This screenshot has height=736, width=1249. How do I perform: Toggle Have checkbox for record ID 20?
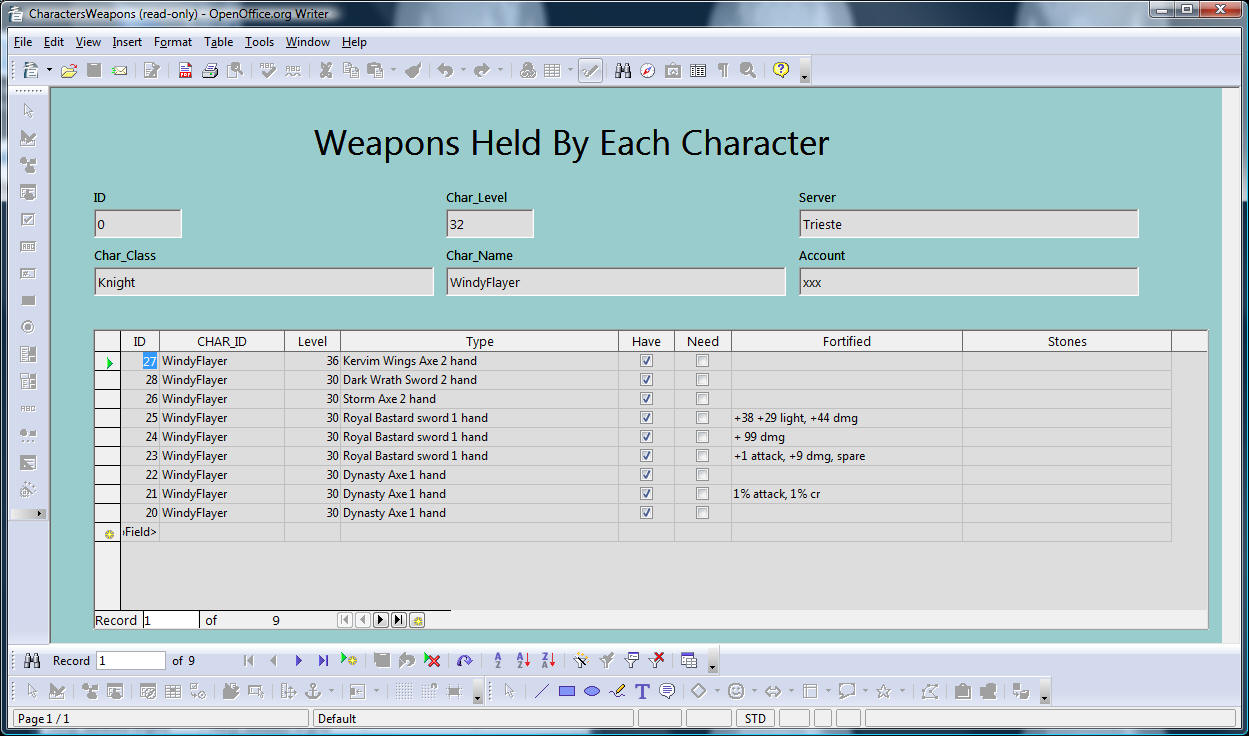tap(646, 513)
